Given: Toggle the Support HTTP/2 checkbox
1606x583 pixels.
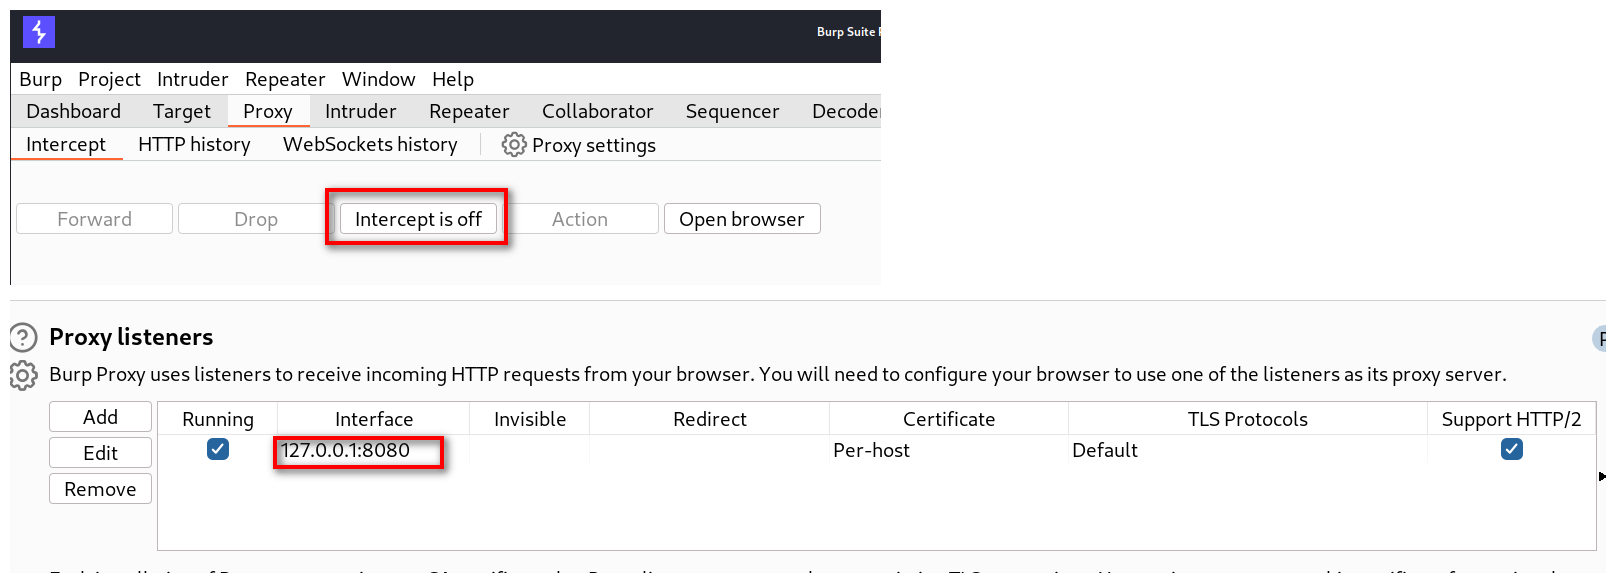Looking at the screenshot, I should click(x=1511, y=450).
